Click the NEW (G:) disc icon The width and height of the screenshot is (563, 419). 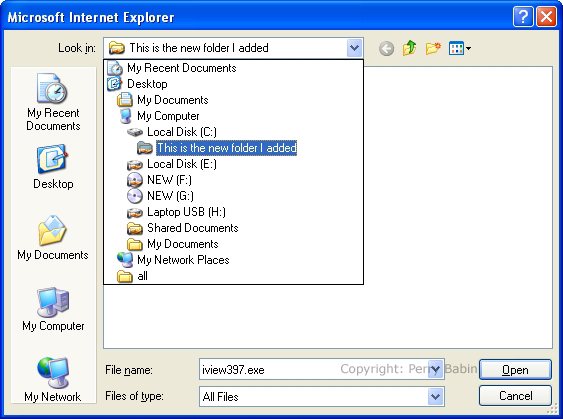[x=135, y=196]
